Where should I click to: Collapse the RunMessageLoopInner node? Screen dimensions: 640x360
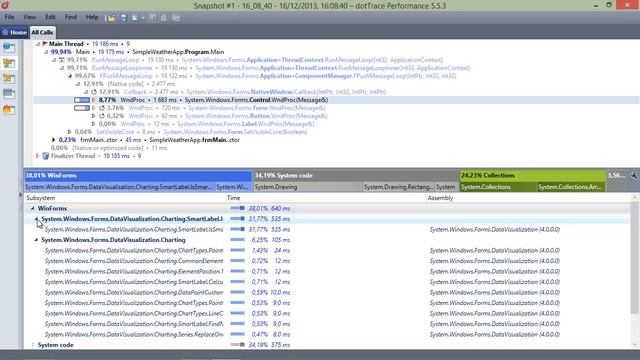click(62, 68)
